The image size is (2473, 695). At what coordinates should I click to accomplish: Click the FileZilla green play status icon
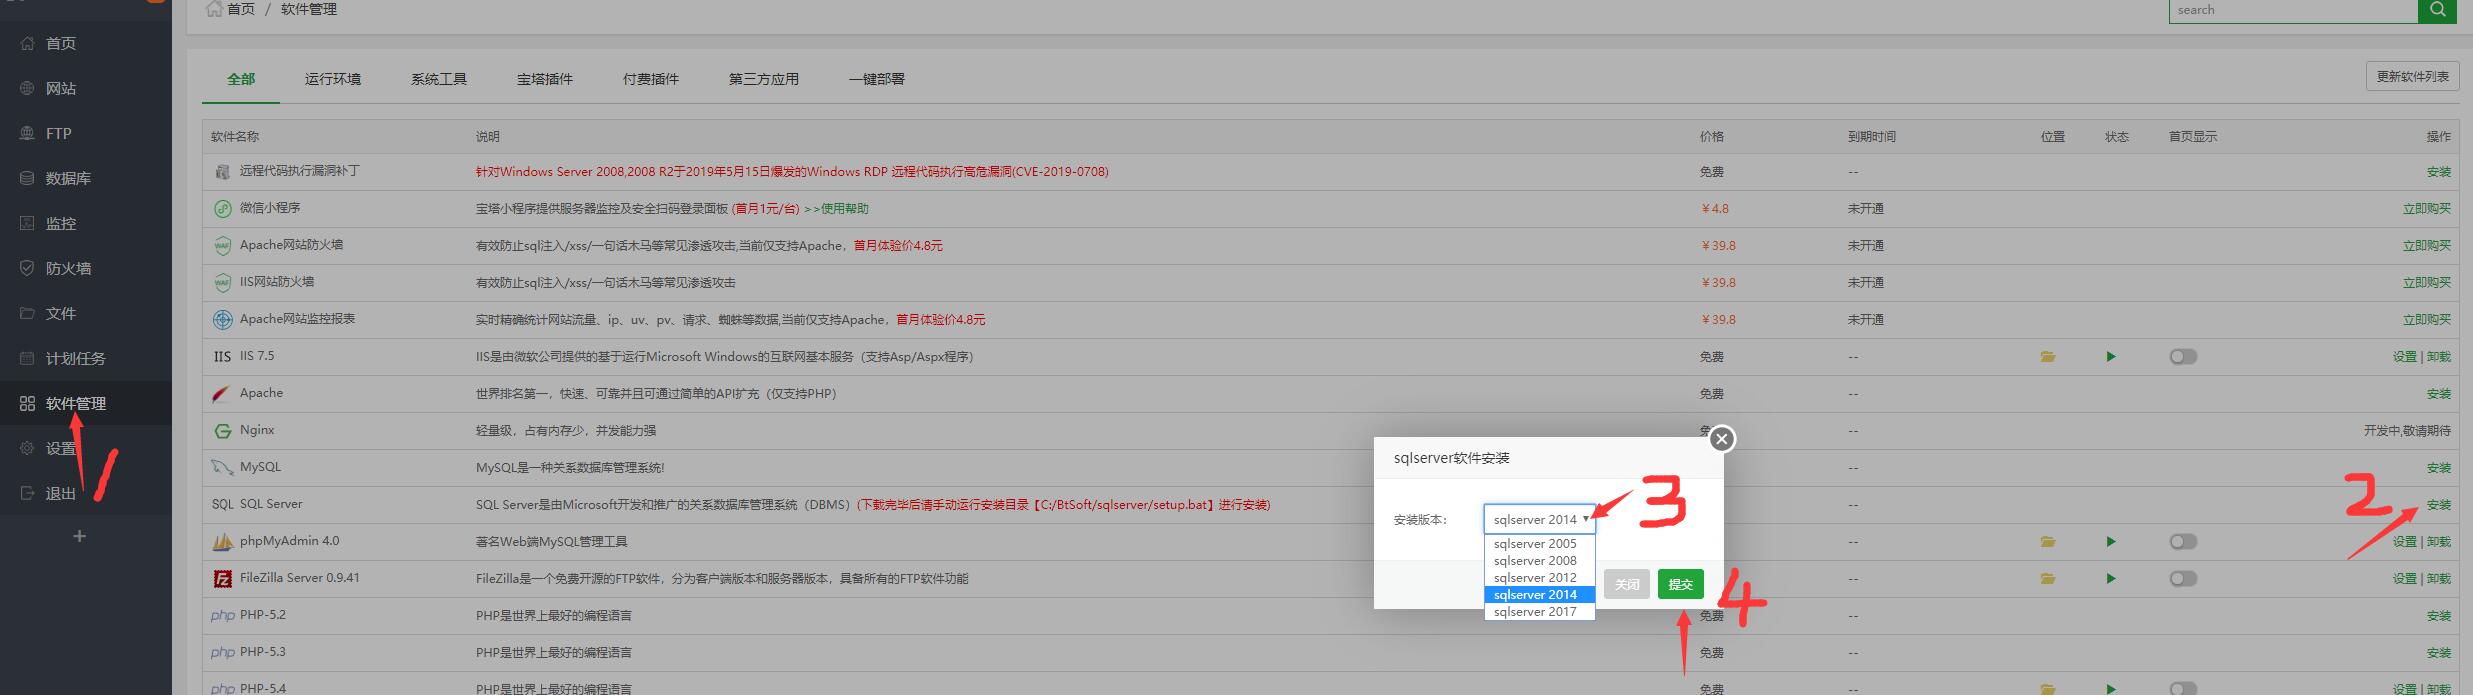pos(2111,579)
